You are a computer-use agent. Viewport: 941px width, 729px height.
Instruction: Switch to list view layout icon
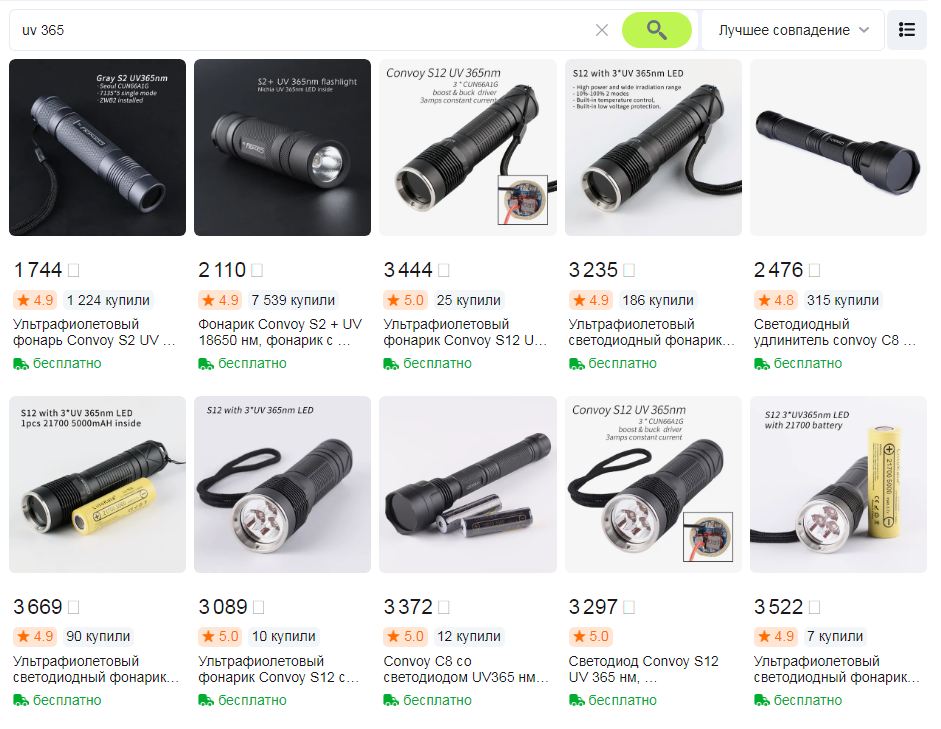907,29
